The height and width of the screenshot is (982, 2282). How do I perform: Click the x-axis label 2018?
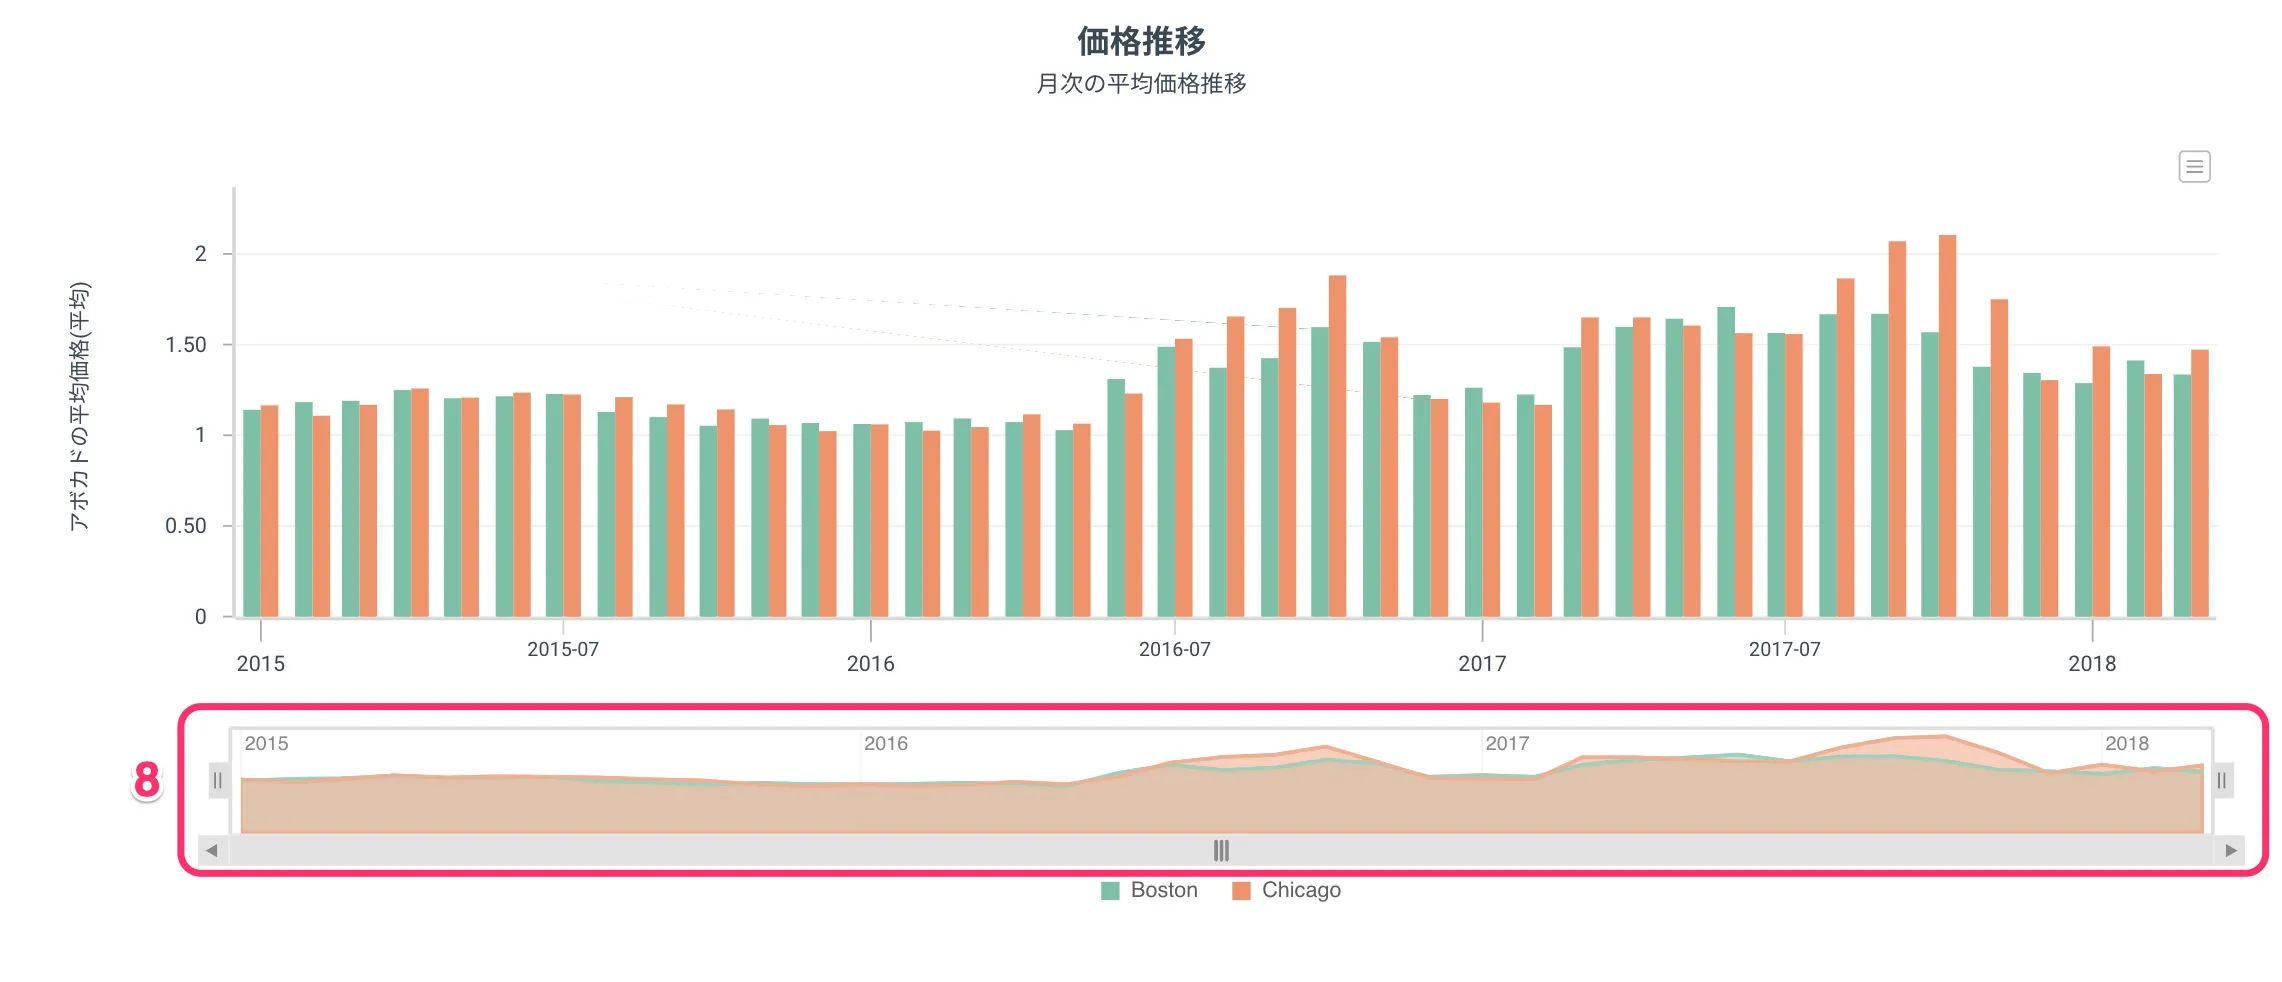(x=2092, y=664)
